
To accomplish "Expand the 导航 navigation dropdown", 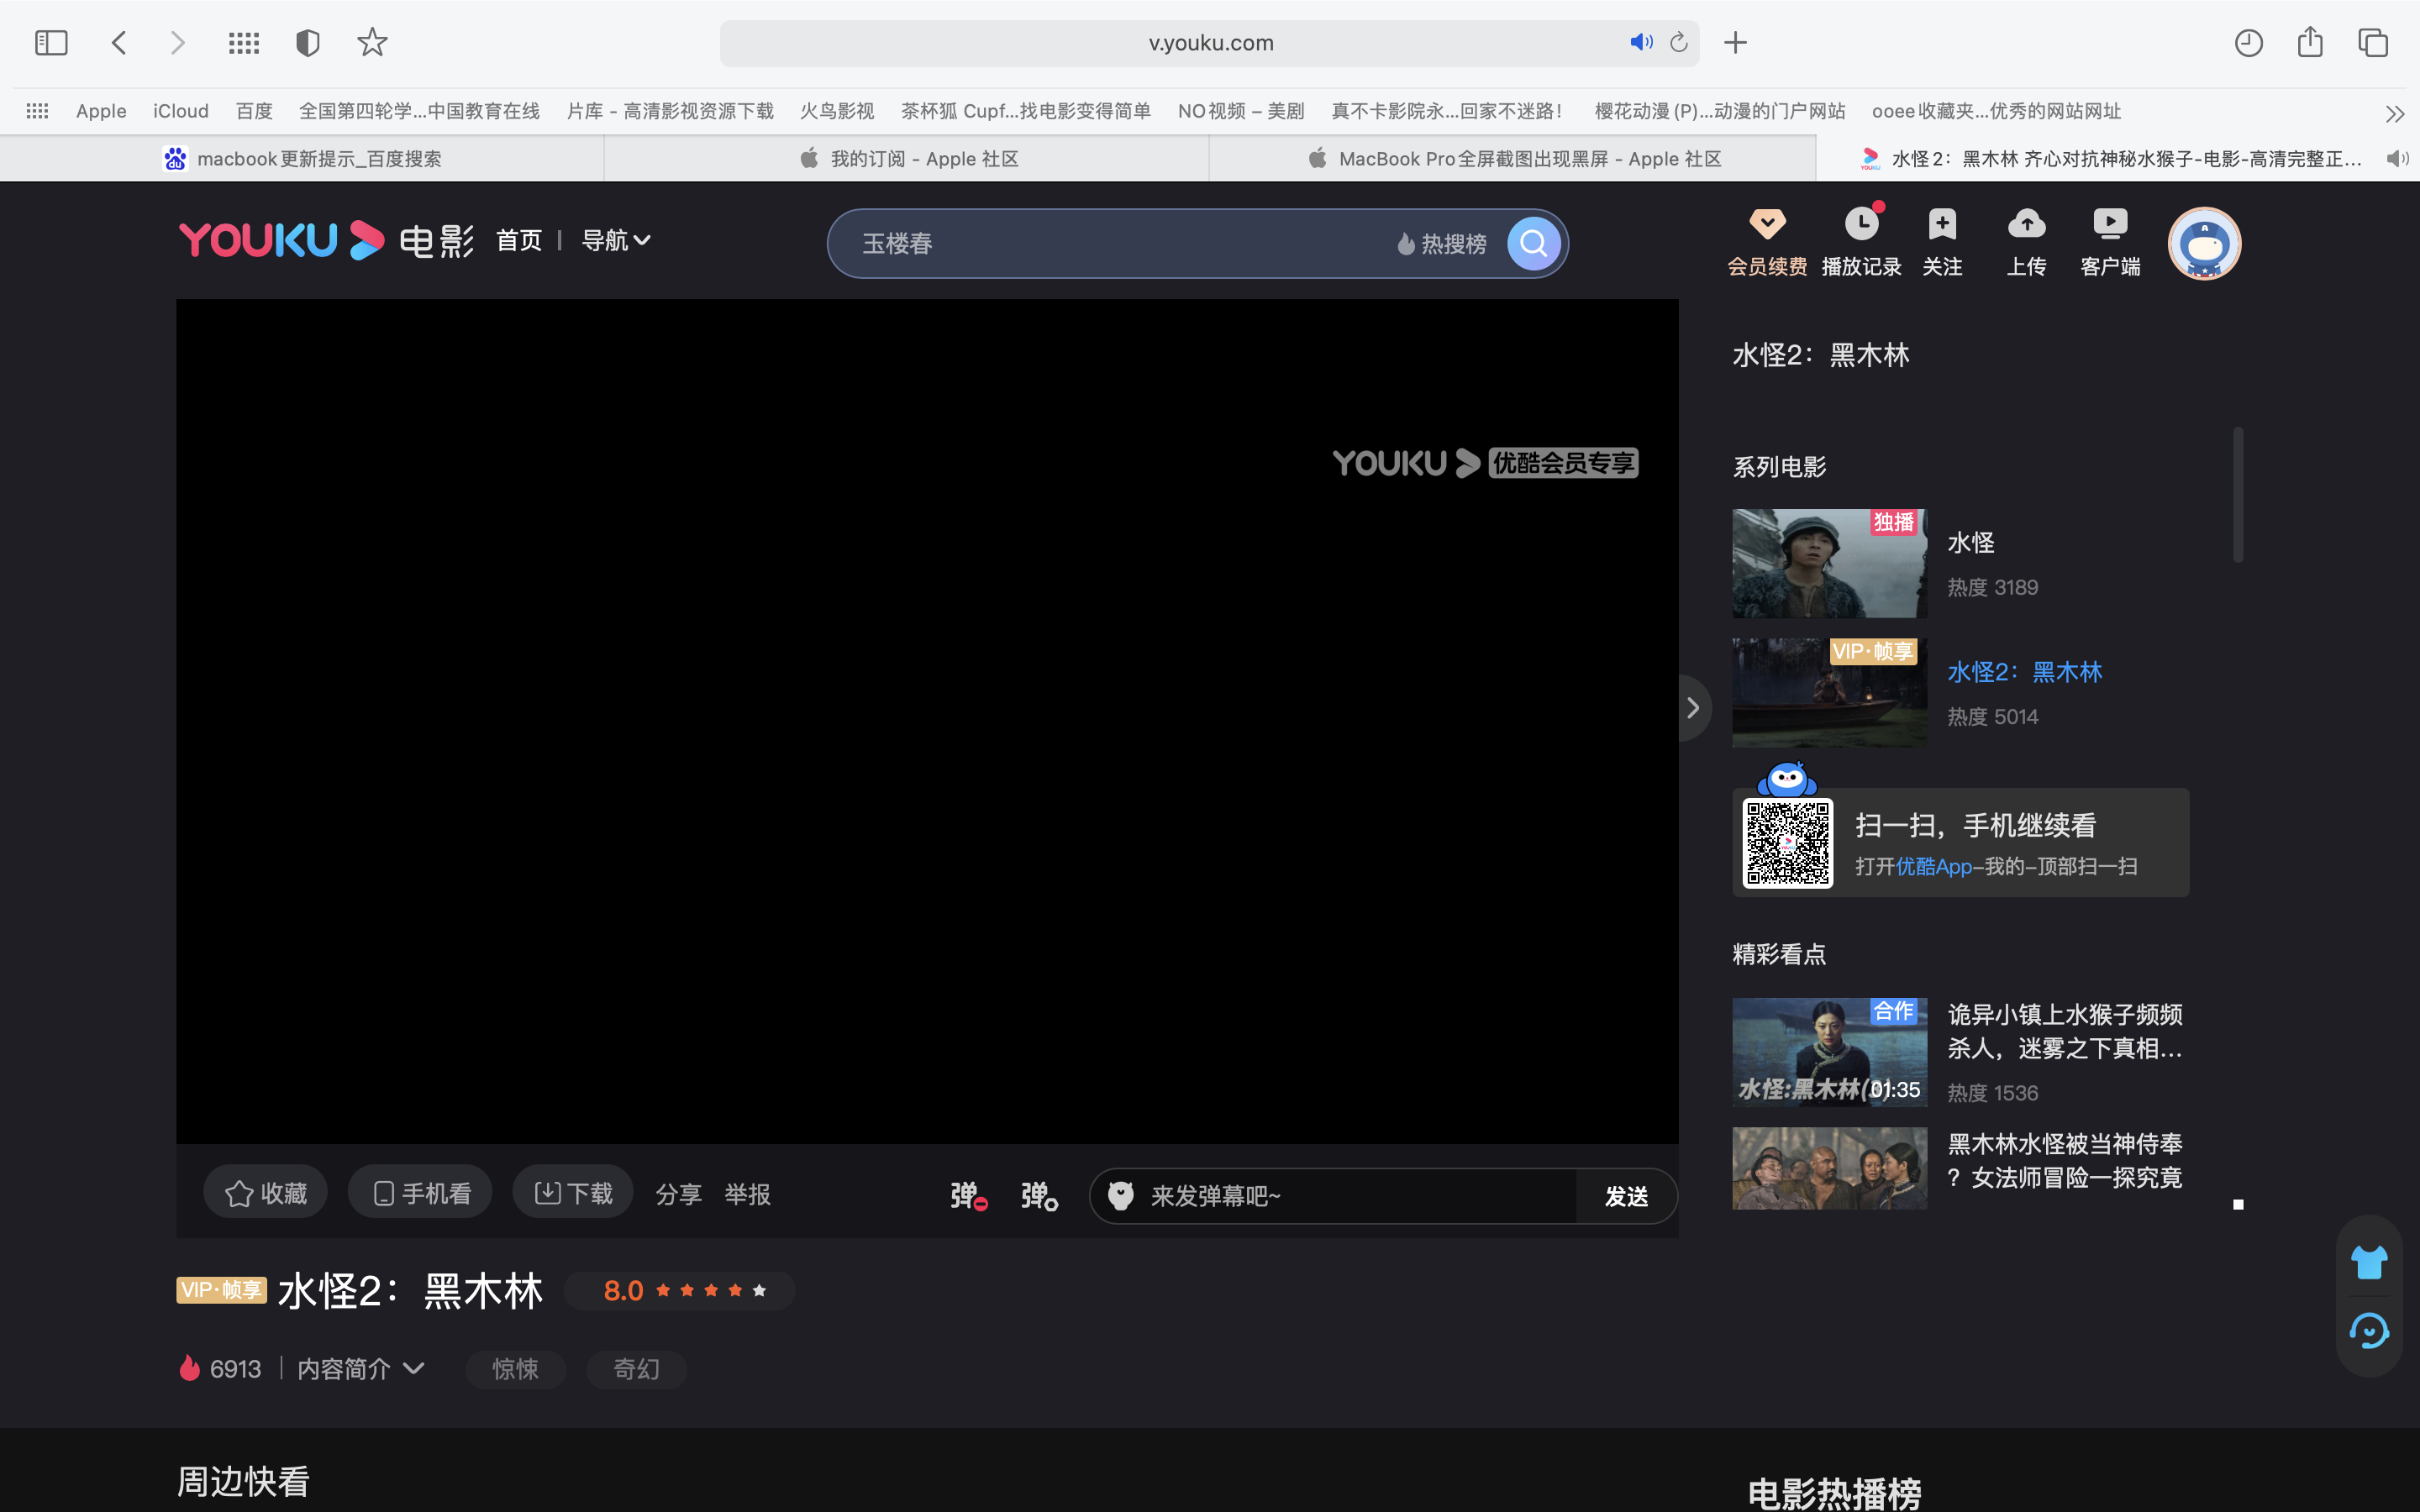I will pyautogui.click(x=616, y=240).
